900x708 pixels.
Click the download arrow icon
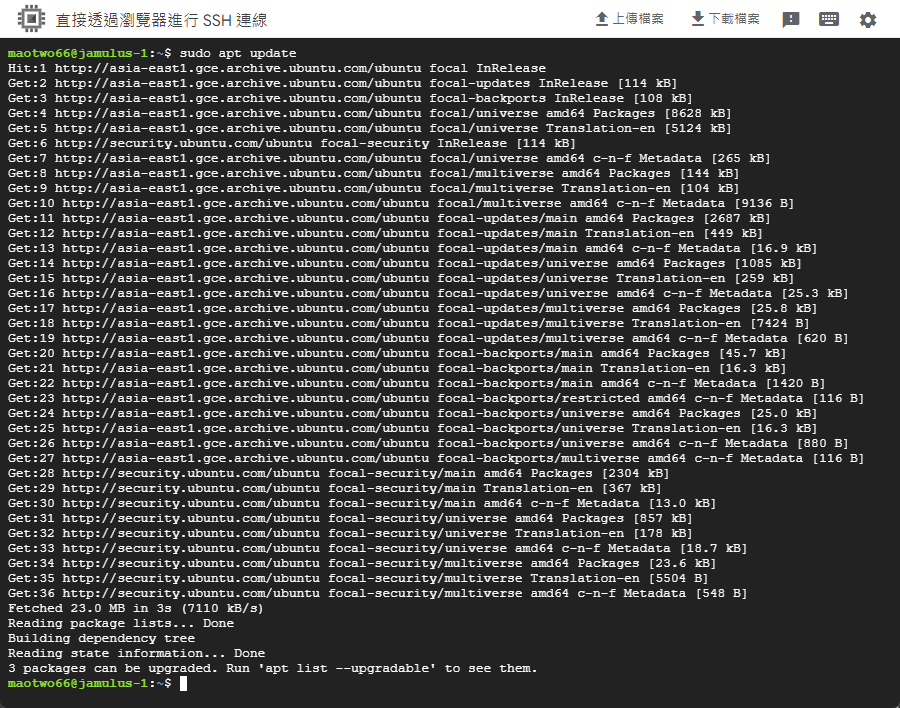698,19
